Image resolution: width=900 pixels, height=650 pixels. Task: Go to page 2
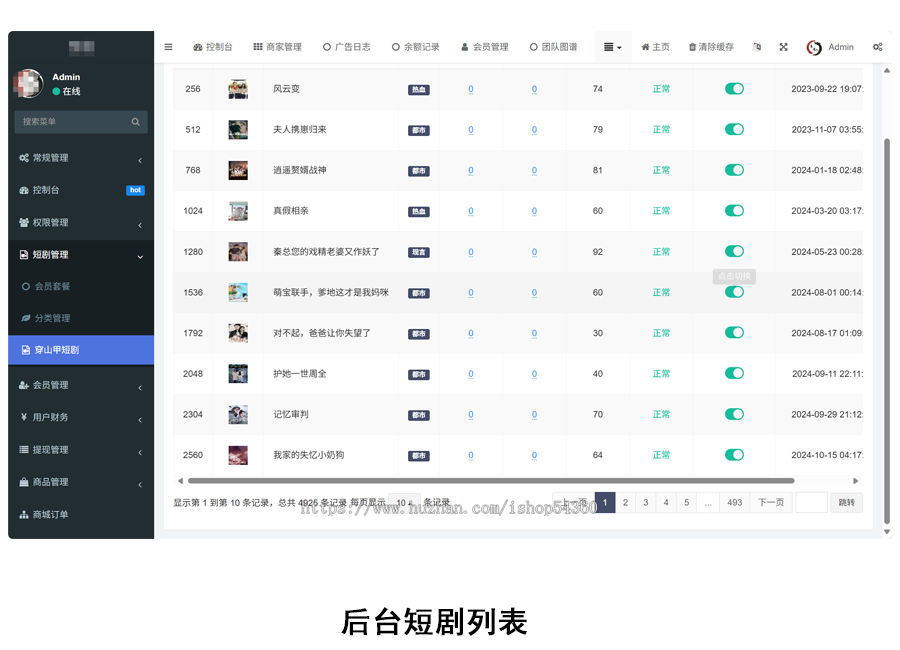point(625,502)
